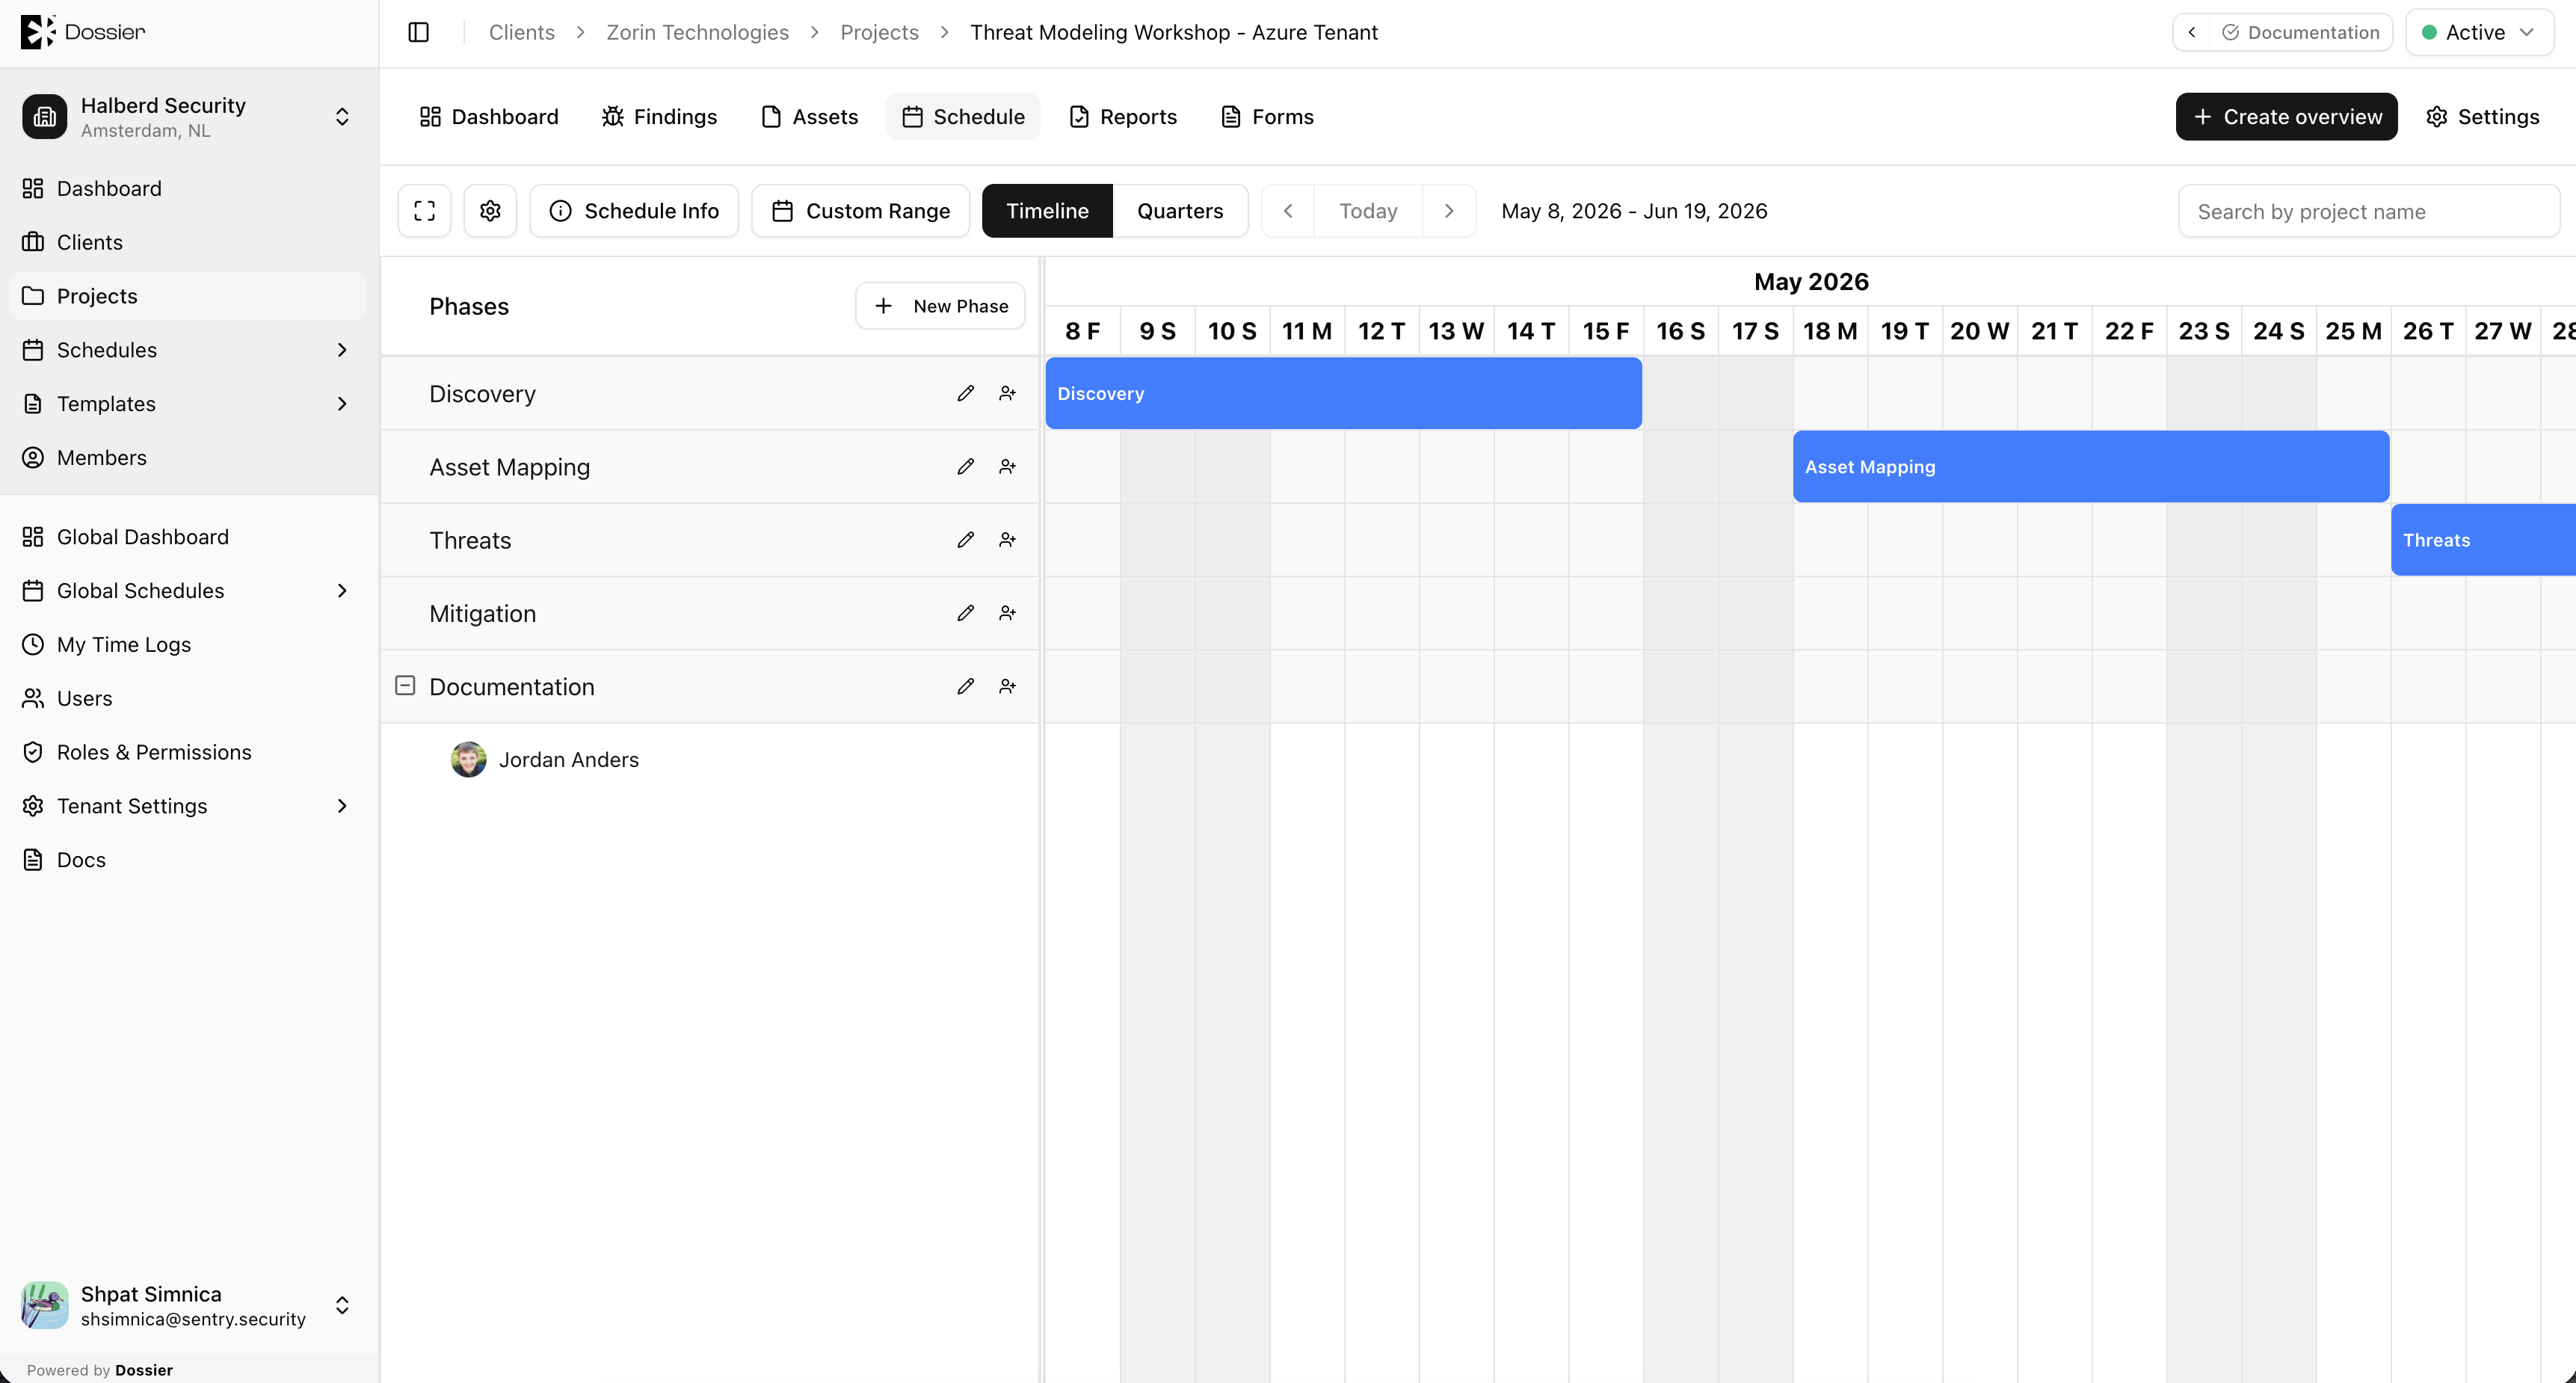Open the Assets tab
Screen dimensions: 2576x1383
point(809,117)
